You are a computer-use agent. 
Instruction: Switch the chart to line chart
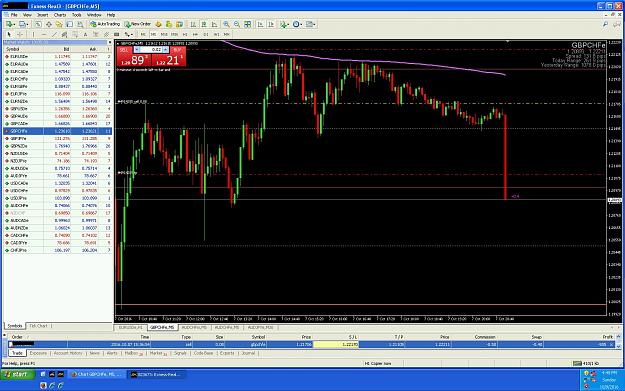tap(214, 24)
